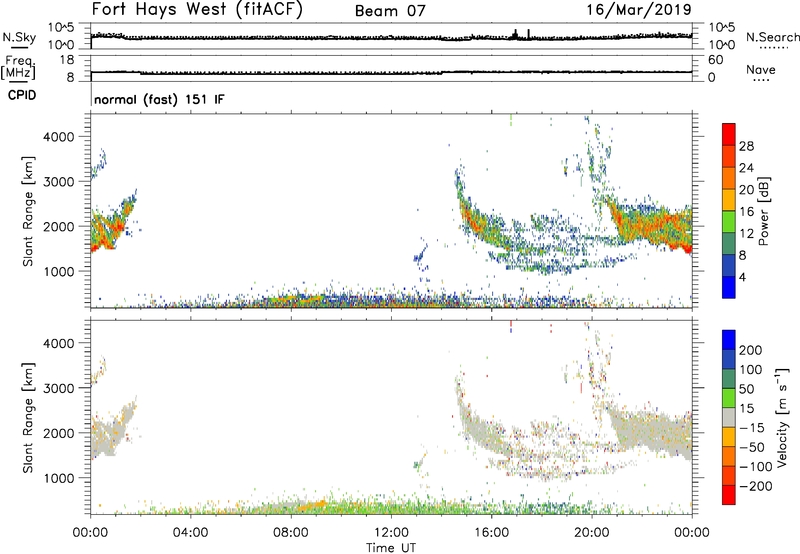
Task: Click the gray Velocity segment between 15 and -15
Action: pyautogui.click(x=729, y=417)
